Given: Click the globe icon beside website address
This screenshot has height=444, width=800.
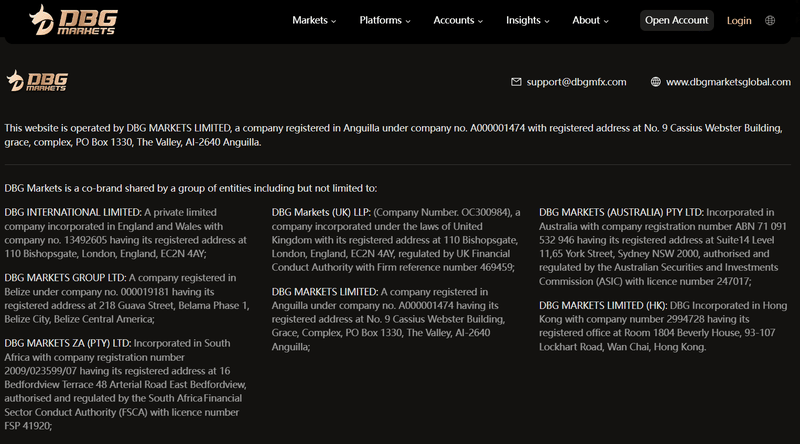Looking at the screenshot, I should [656, 82].
